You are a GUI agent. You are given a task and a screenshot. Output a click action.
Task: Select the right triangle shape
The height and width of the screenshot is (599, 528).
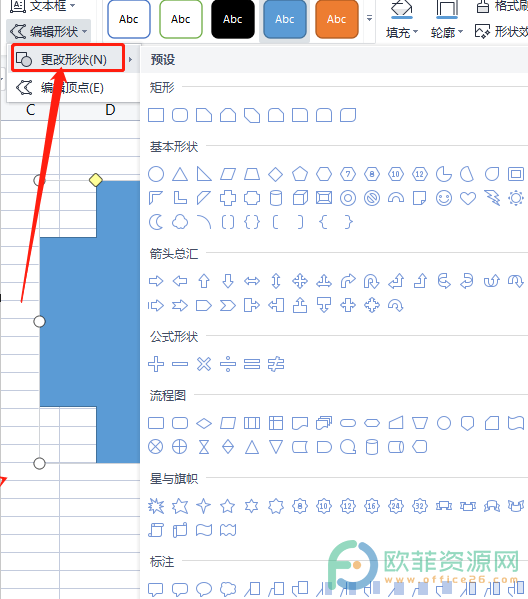204,174
